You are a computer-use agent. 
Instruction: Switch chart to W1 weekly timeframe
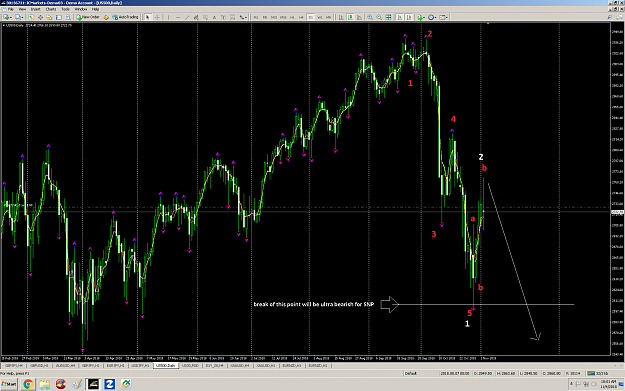coord(319,17)
